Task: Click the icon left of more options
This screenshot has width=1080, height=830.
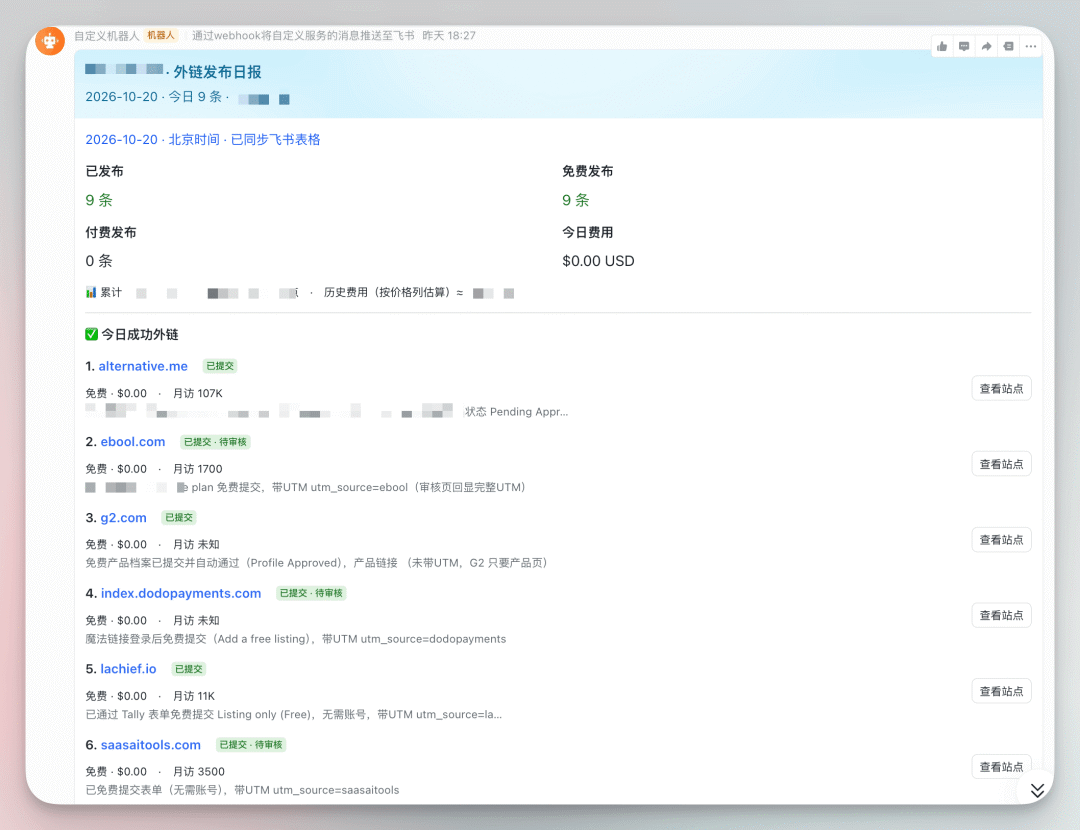Action: click(x=1008, y=46)
